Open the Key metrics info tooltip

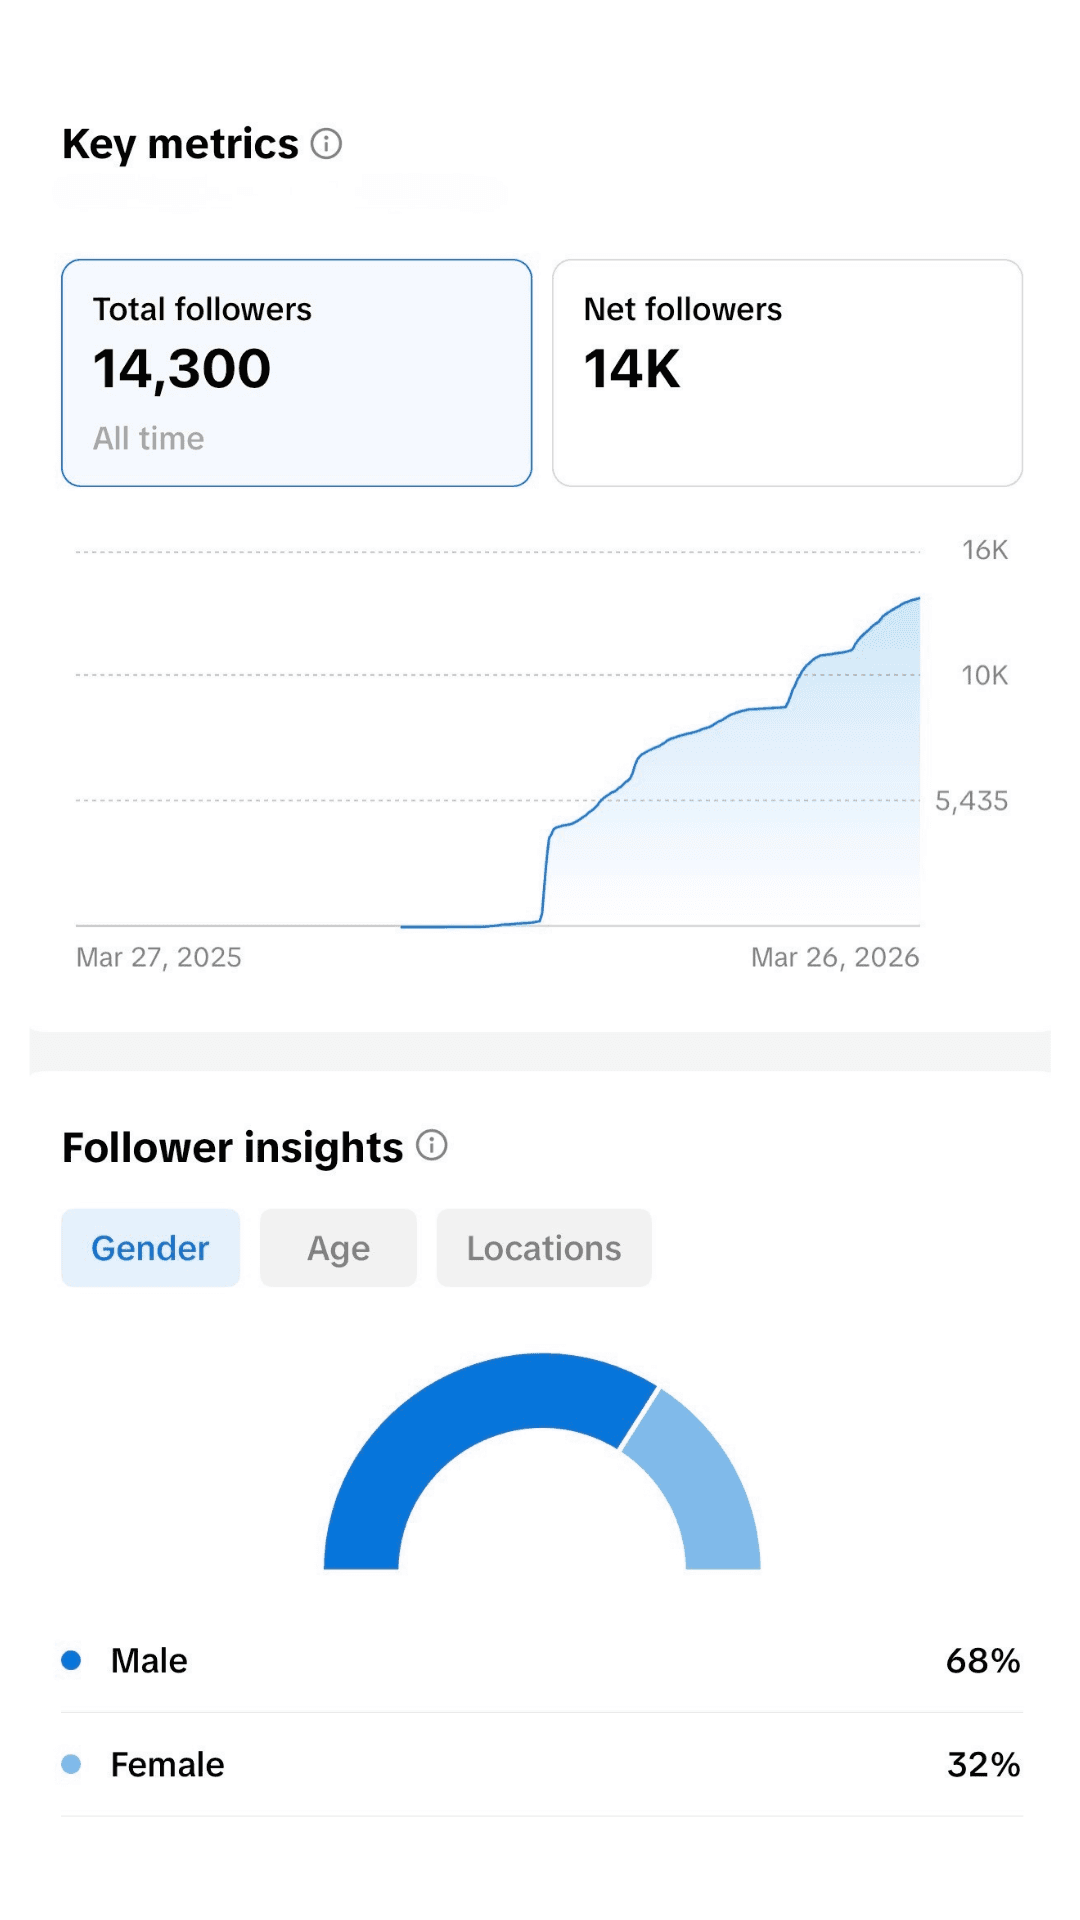point(326,144)
